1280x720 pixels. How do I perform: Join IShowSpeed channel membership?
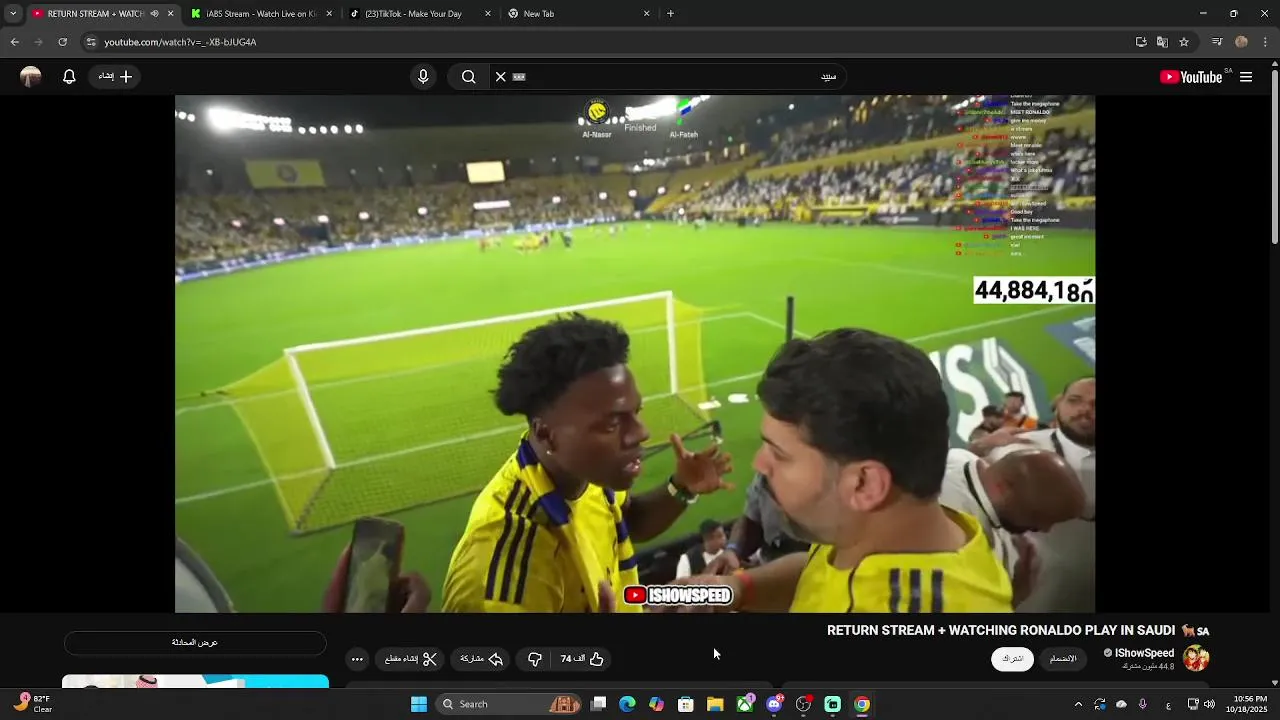coord(1063,659)
